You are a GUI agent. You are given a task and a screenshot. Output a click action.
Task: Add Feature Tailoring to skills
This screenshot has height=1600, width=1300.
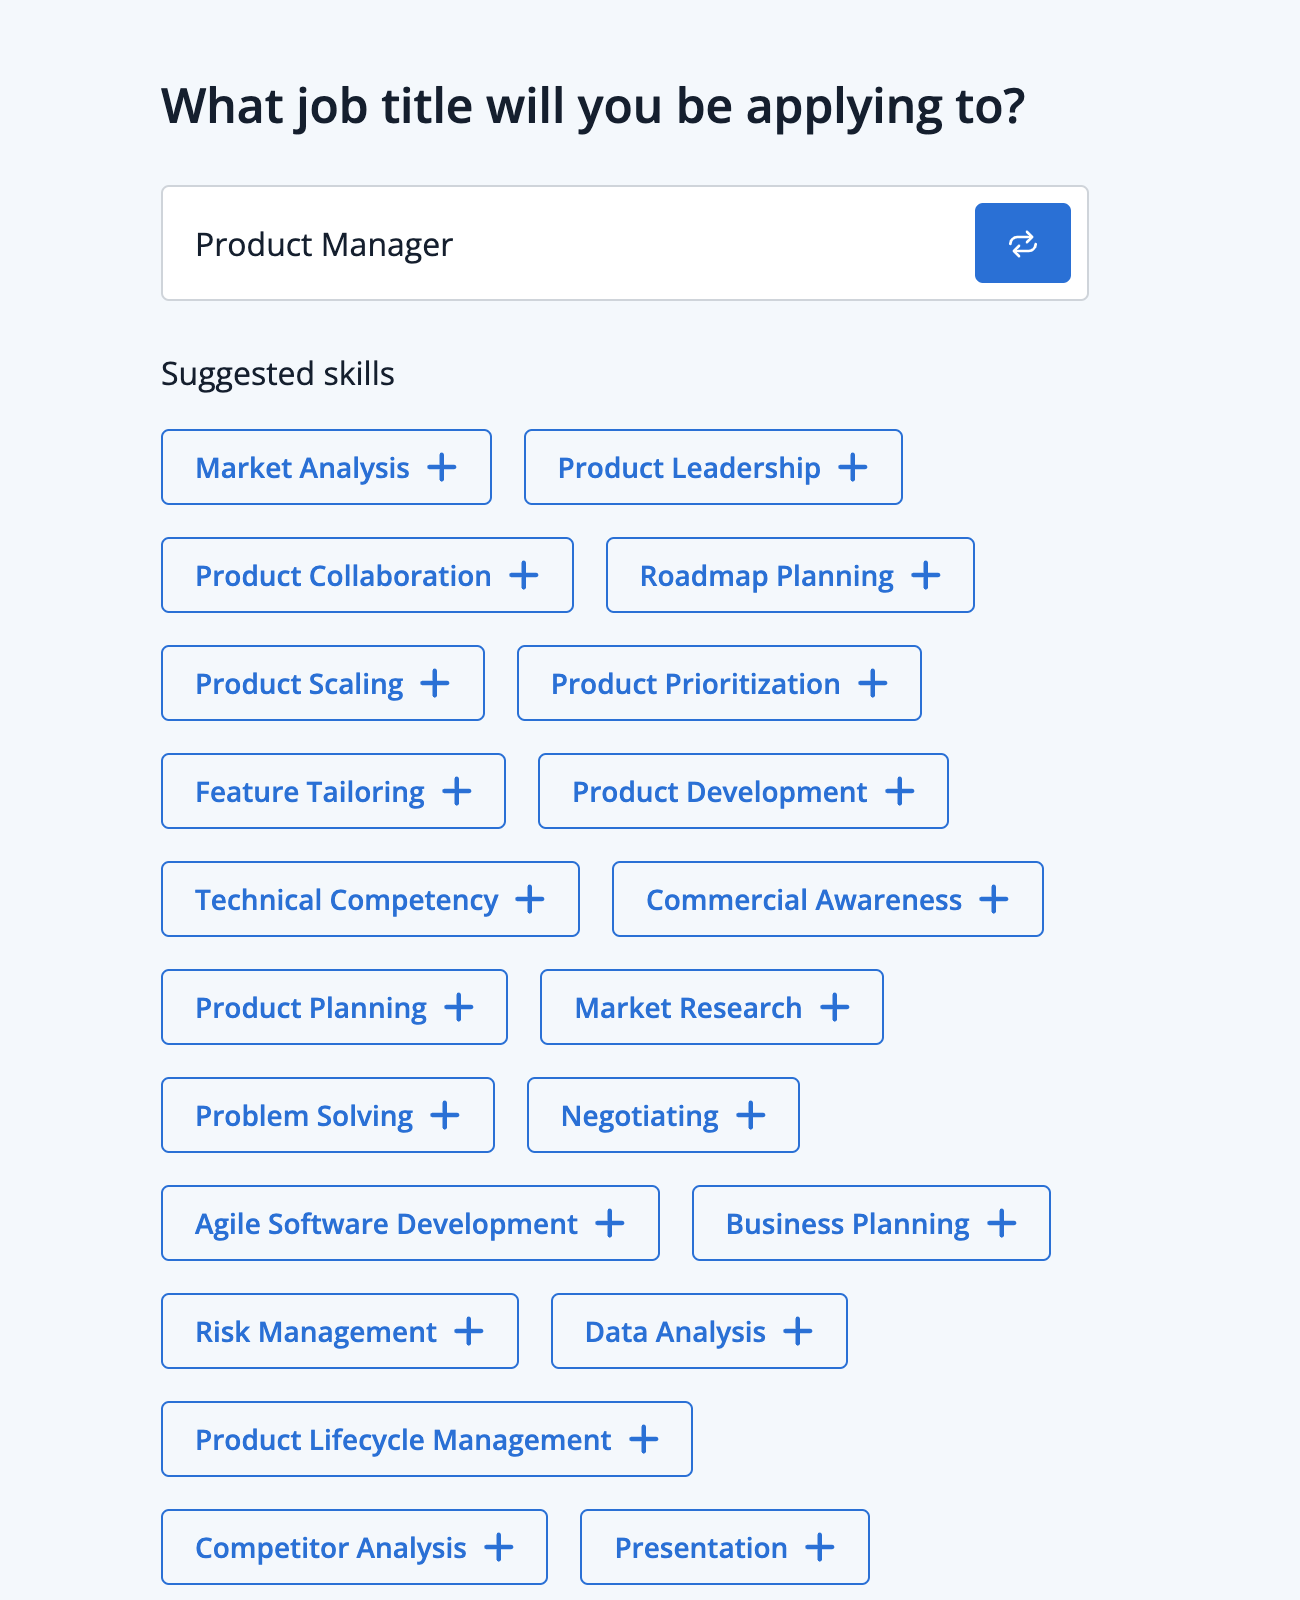333,791
